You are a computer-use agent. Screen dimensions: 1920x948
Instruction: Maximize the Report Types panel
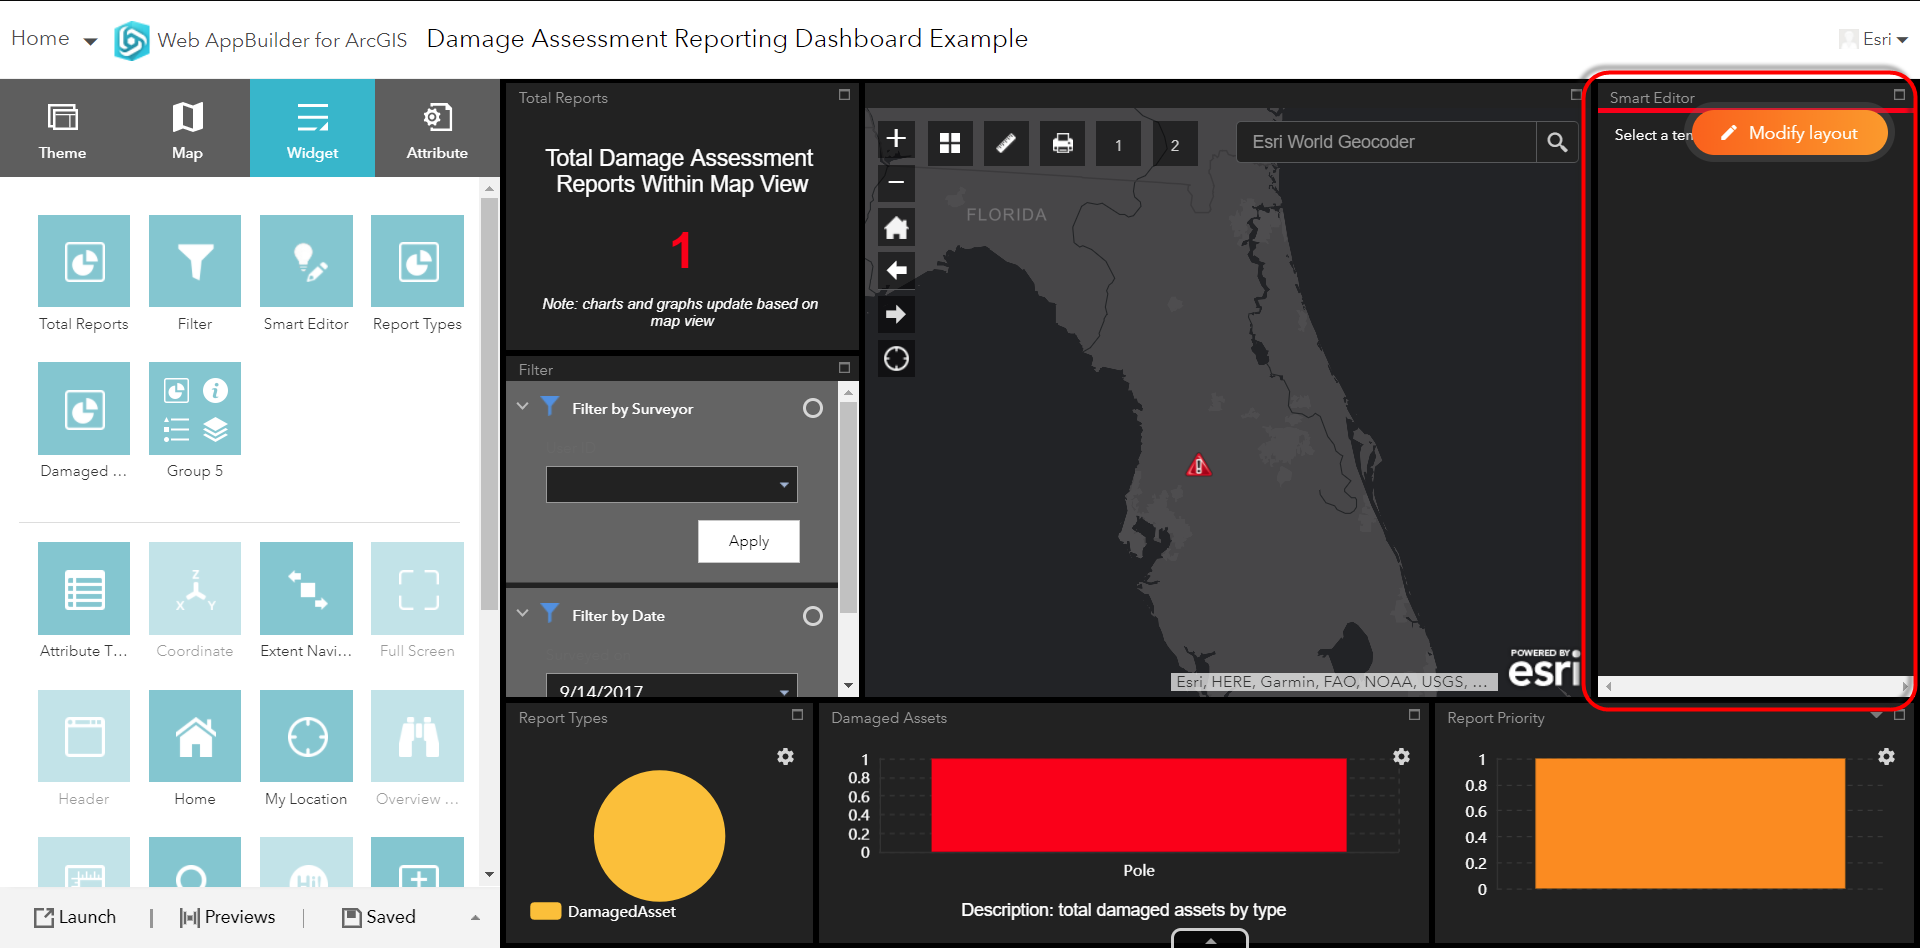(x=797, y=715)
